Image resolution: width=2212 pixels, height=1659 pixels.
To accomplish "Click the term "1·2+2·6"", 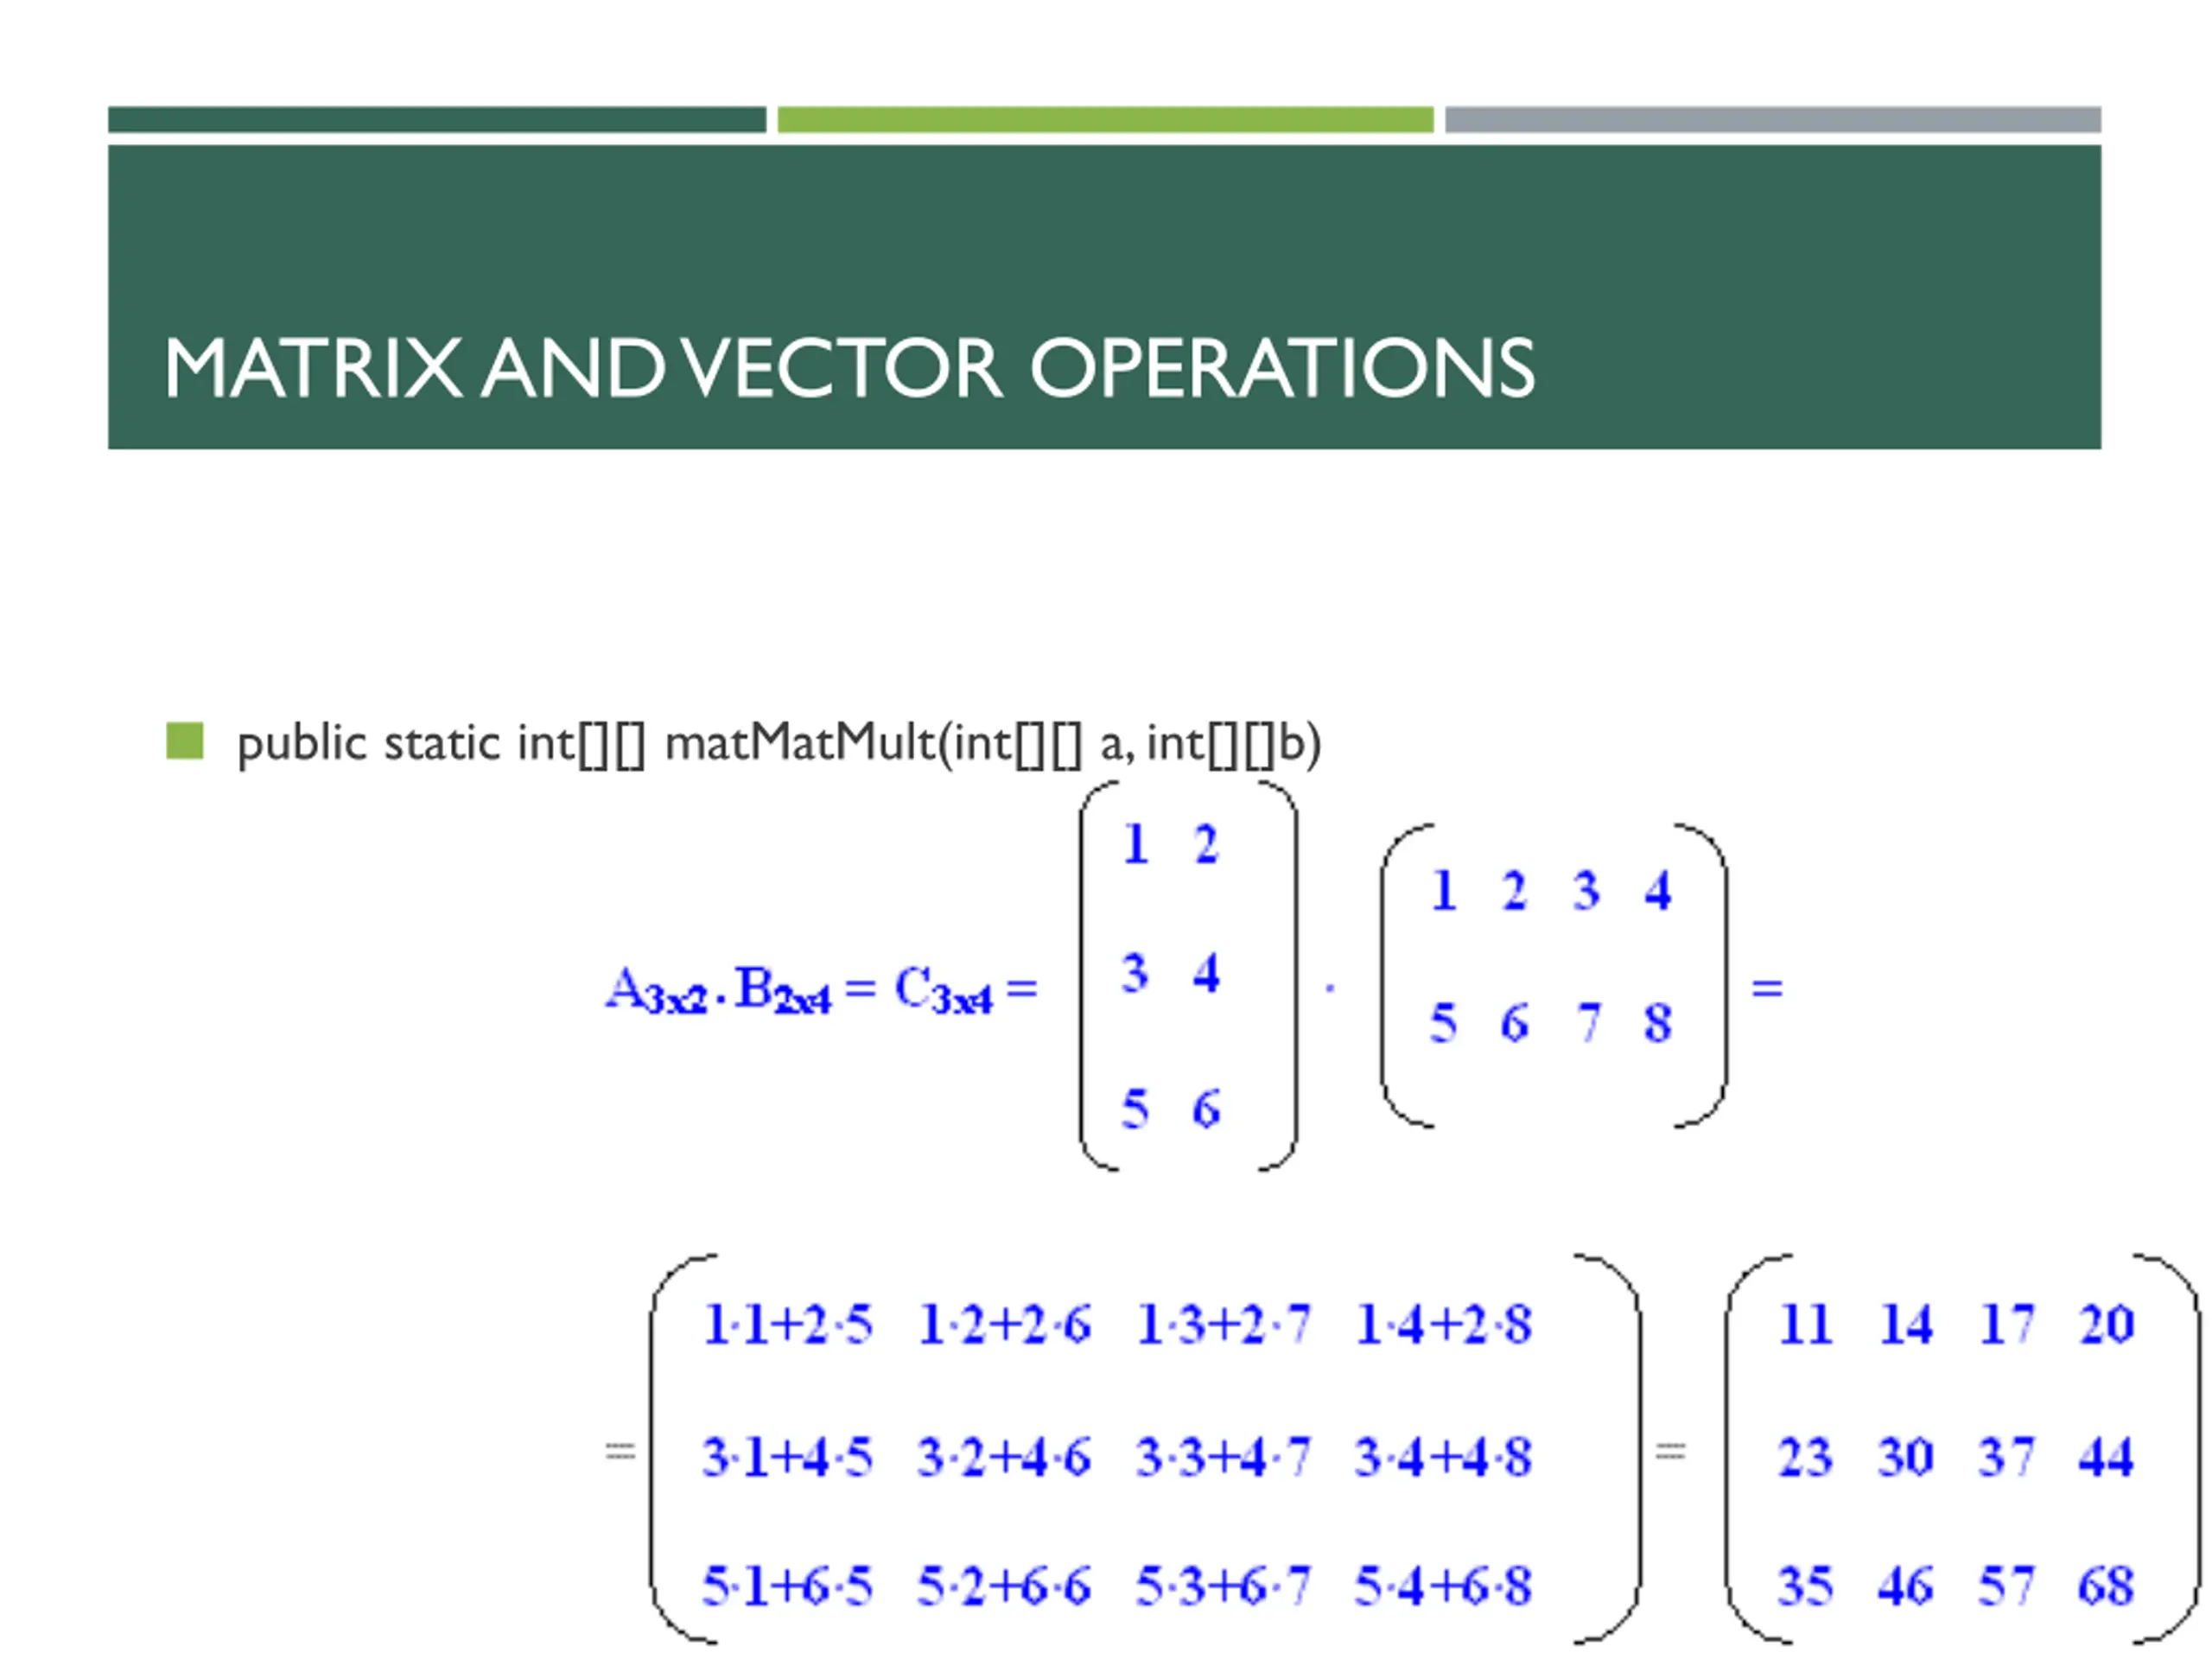I will pos(1005,1325).
